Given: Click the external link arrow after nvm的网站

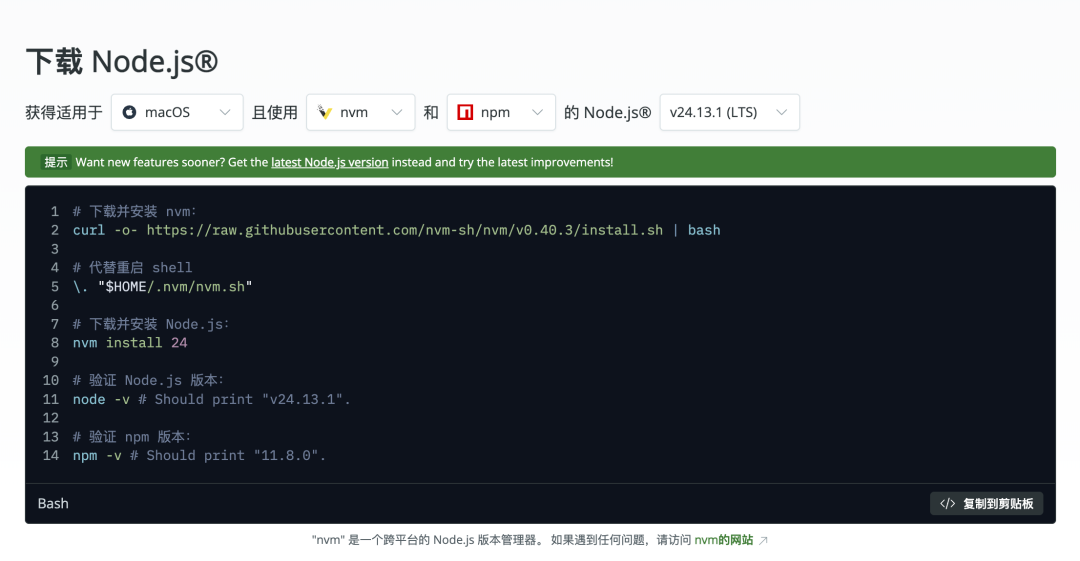Looking at the screenshot, I should pyautogui.click(x=763, y=540).
